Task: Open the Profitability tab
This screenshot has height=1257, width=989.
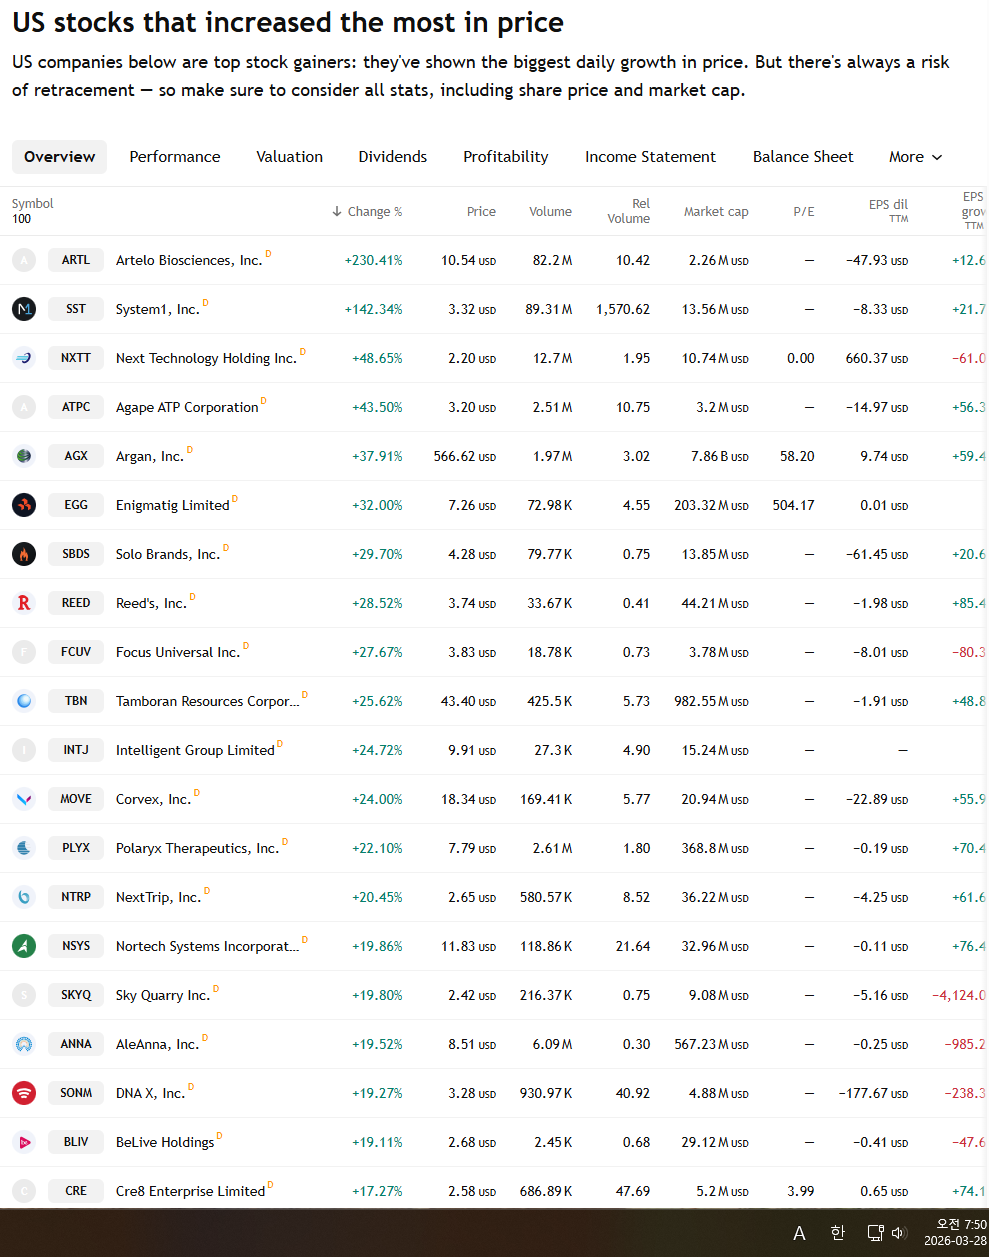Action: pyautogui.click(x=506, y=157)
